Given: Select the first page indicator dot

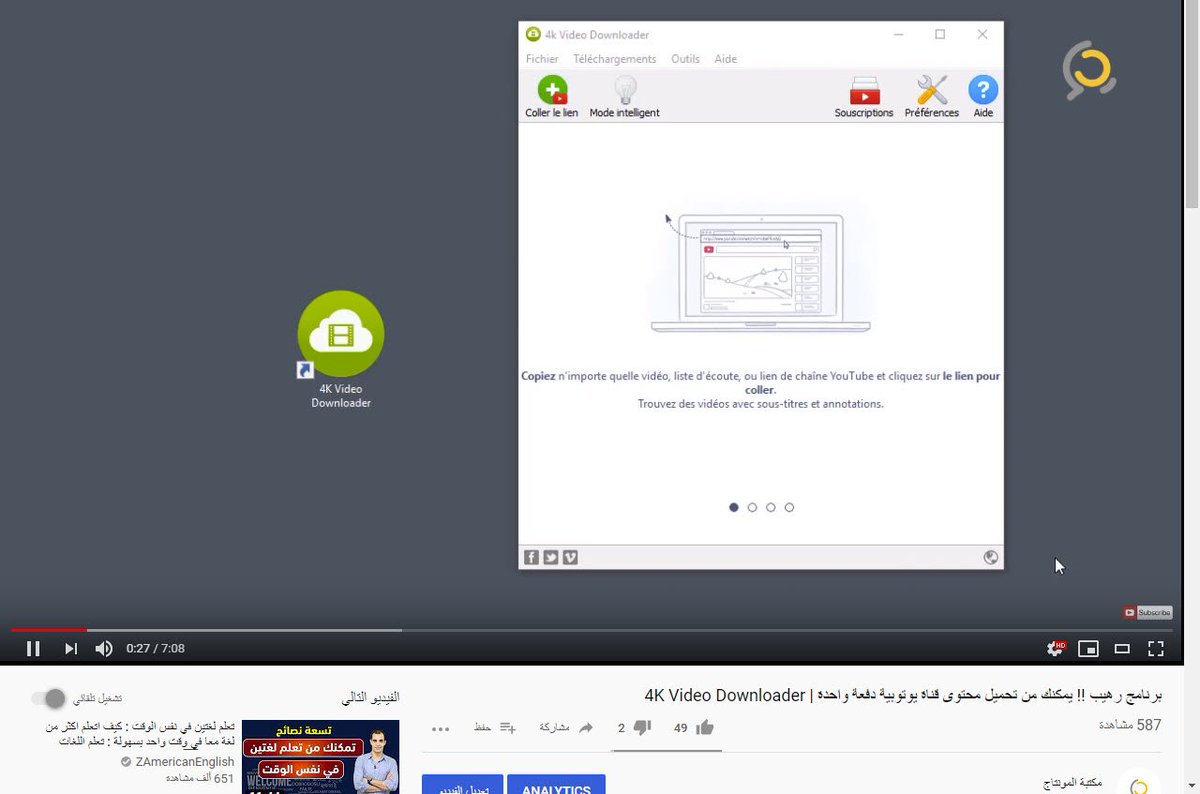Looking at the screenshot, I should tap(734, 507).
